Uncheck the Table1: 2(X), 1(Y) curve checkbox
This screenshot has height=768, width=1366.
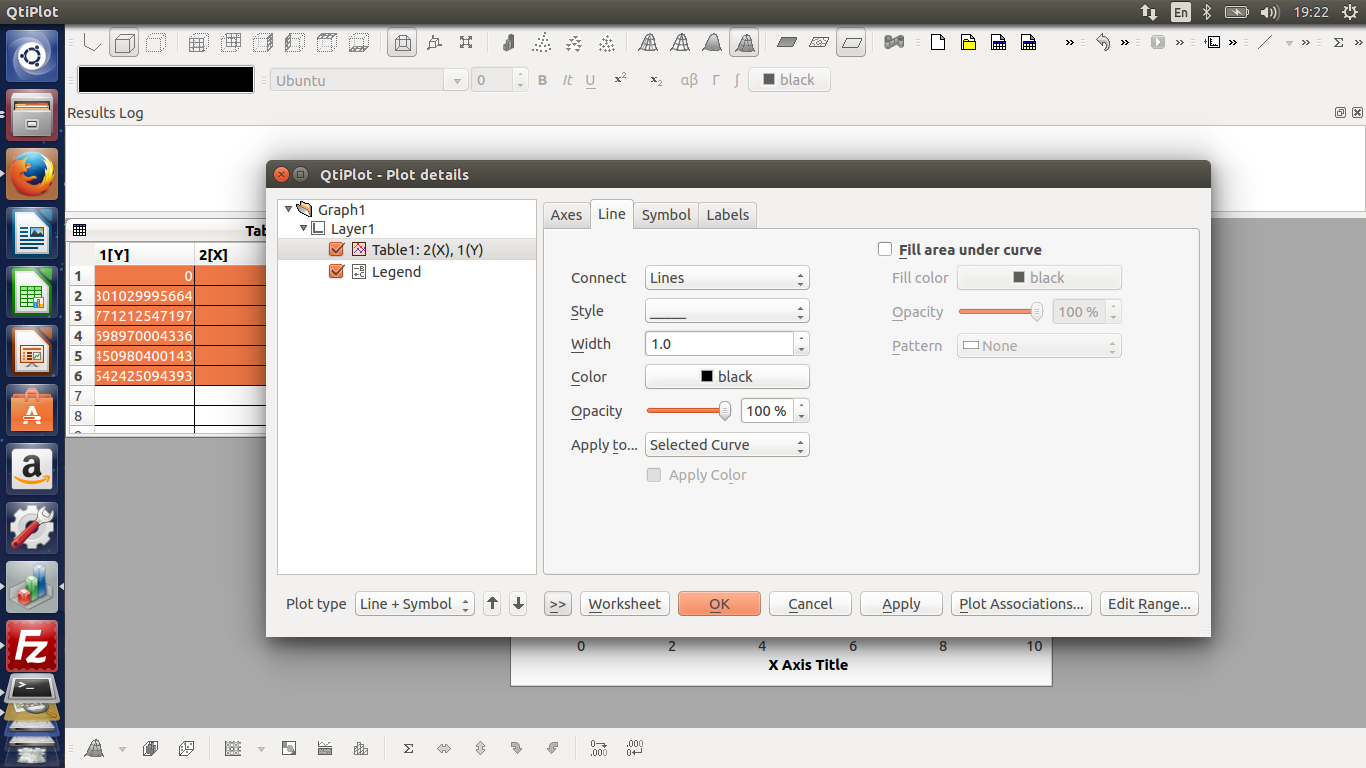click(x=336, y=250)
